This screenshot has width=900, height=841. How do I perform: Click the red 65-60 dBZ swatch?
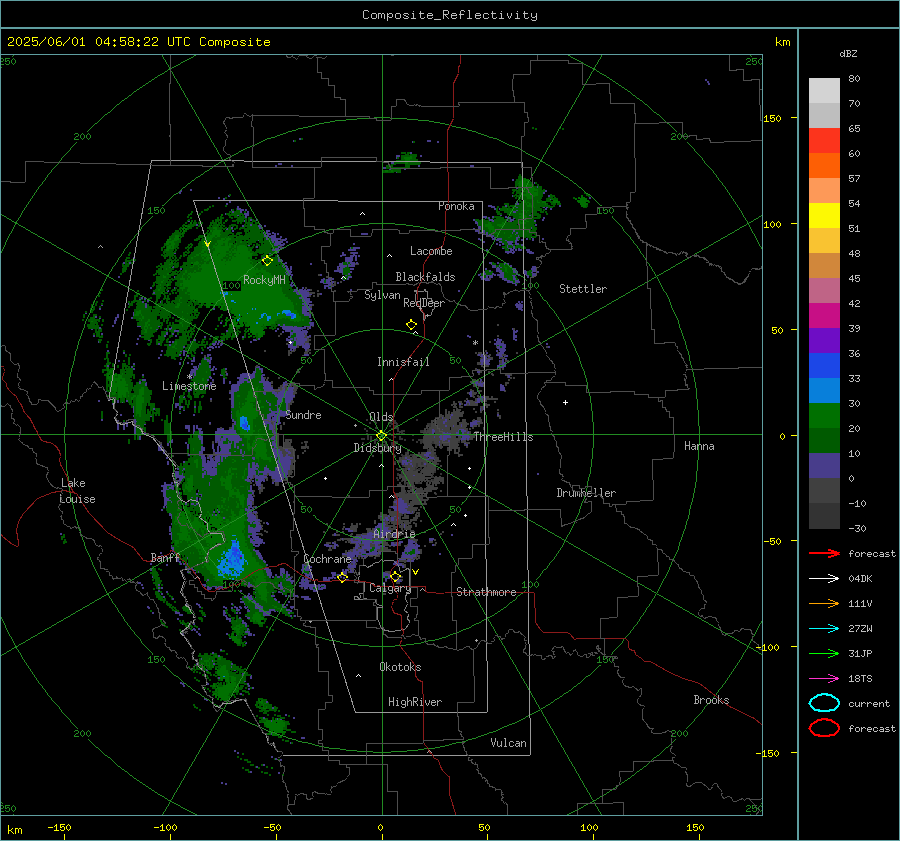point(824,141)
